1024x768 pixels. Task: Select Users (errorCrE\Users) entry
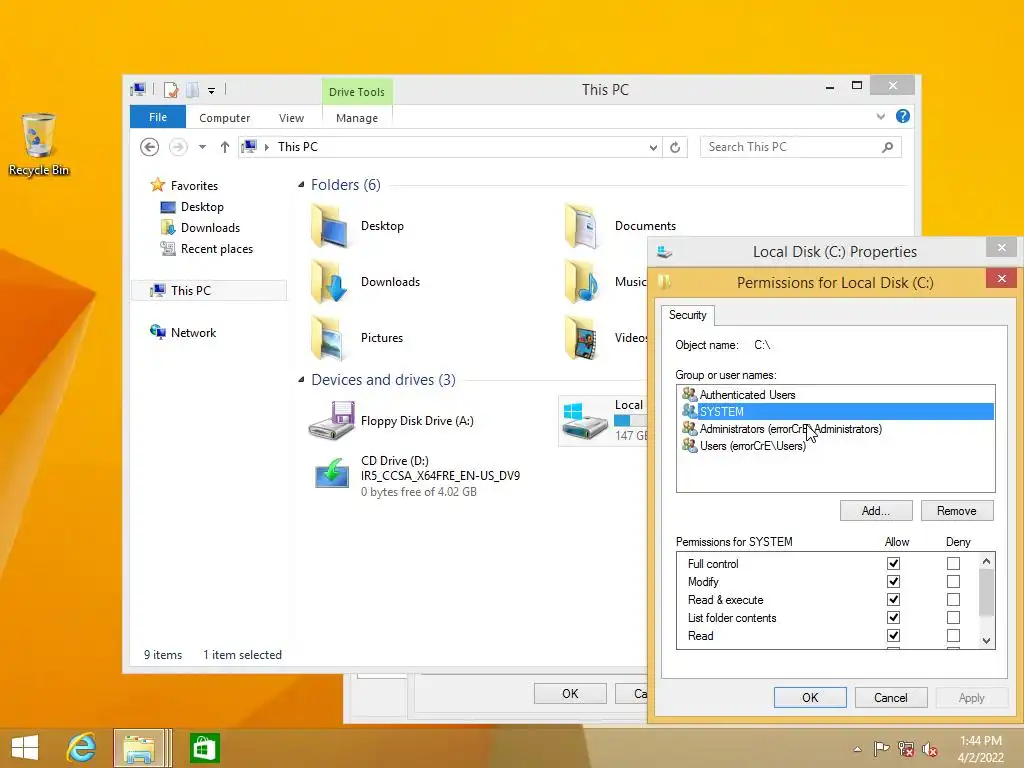(835, 446)
